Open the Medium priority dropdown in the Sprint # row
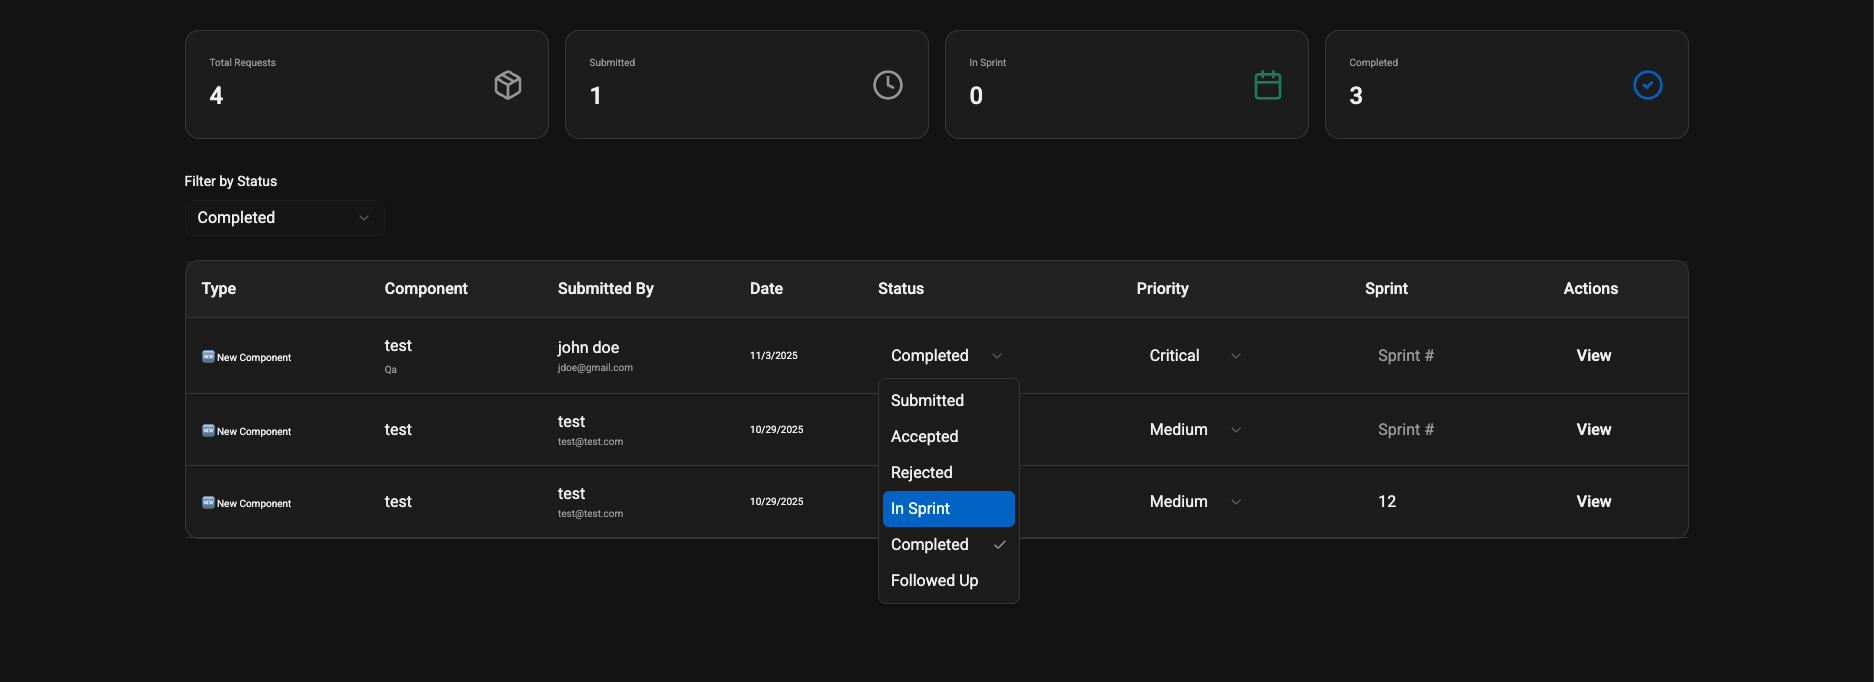 [1195, 430]
